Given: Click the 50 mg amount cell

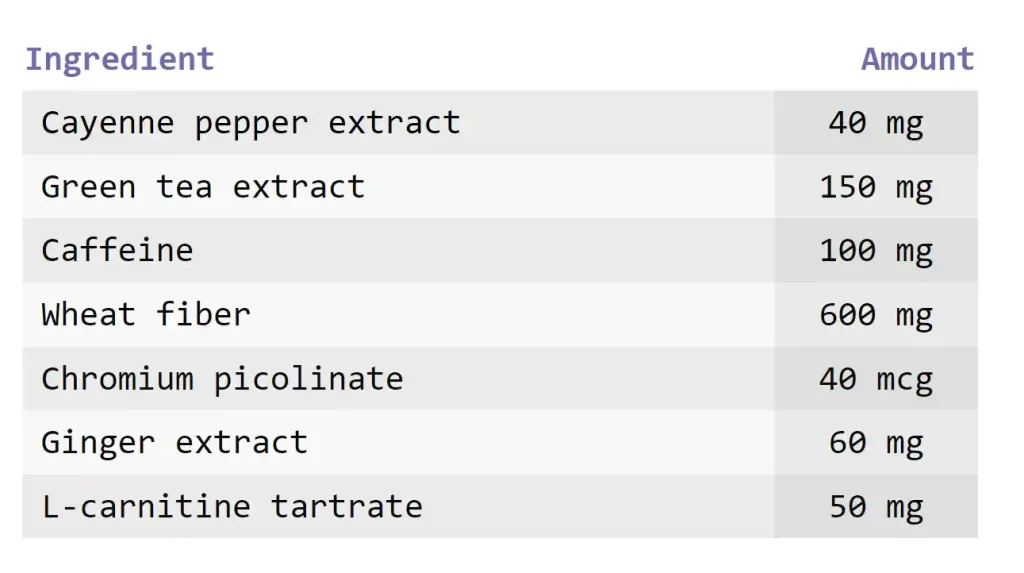Looking at the screenshot, I should [x=876, y=507].
